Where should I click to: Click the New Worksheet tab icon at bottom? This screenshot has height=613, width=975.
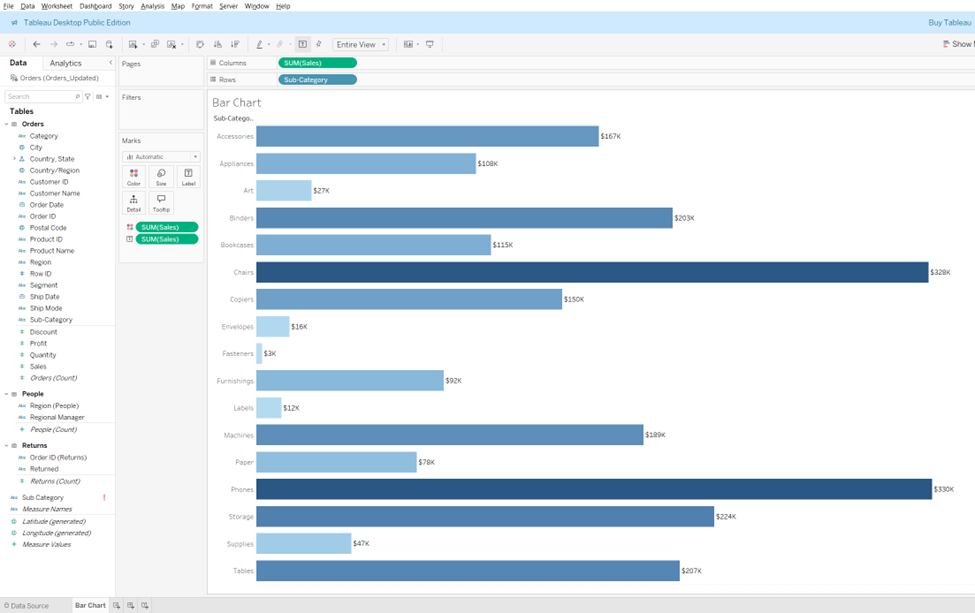(x=116, y=605)
